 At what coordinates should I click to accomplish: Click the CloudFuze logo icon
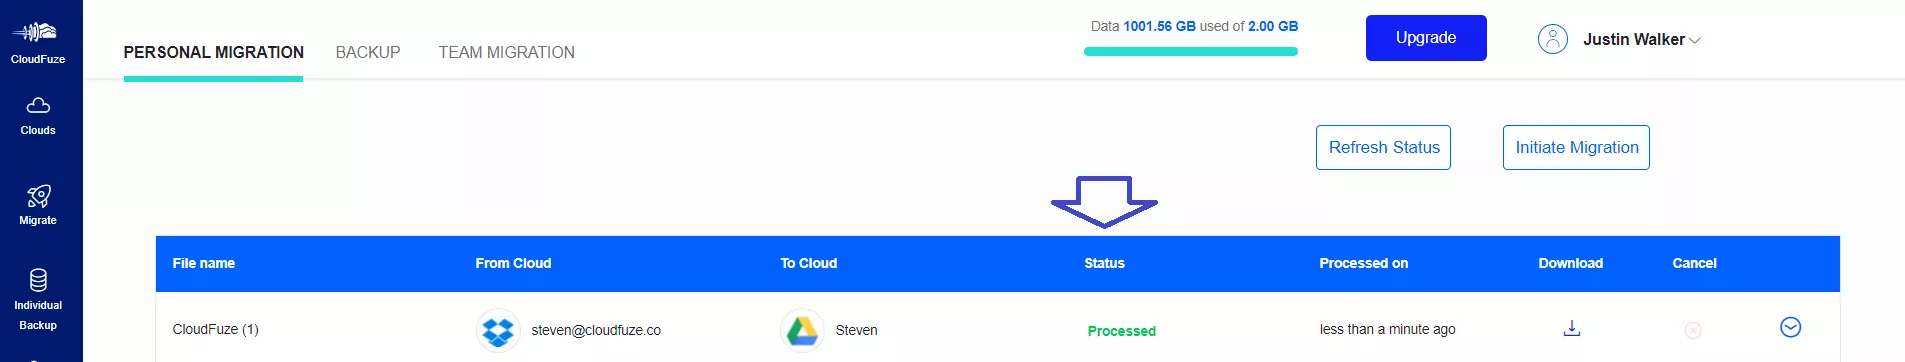(35, 32)
